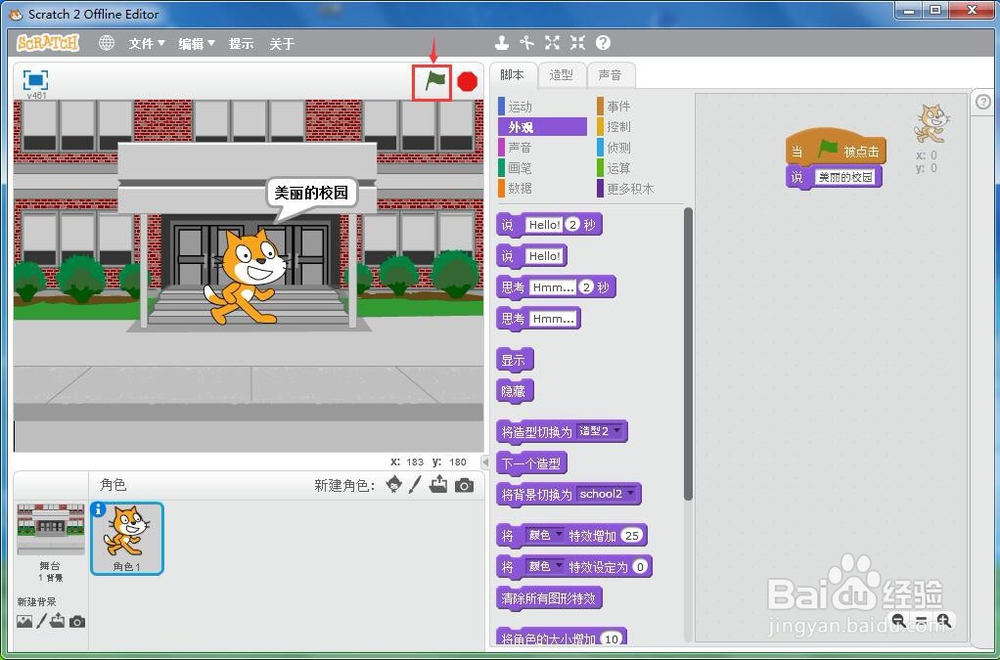Select the 声音 block category
1000x660 pixels.
tap(542, 147)
